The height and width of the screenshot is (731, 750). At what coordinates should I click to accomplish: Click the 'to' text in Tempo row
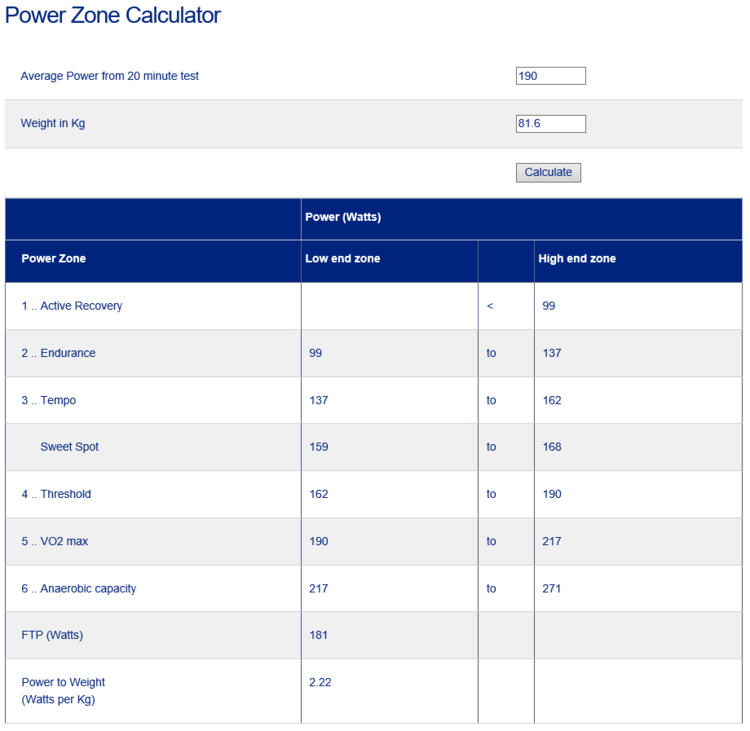click(x=491, y=400)
